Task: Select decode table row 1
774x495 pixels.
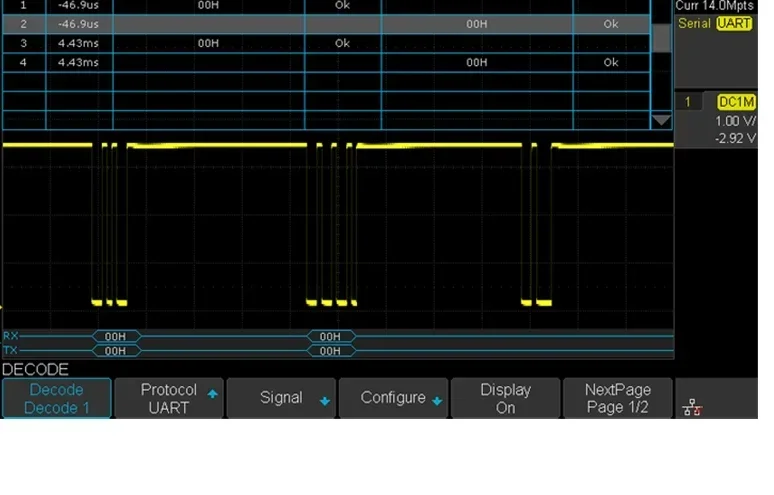Action: coord(326,6)
